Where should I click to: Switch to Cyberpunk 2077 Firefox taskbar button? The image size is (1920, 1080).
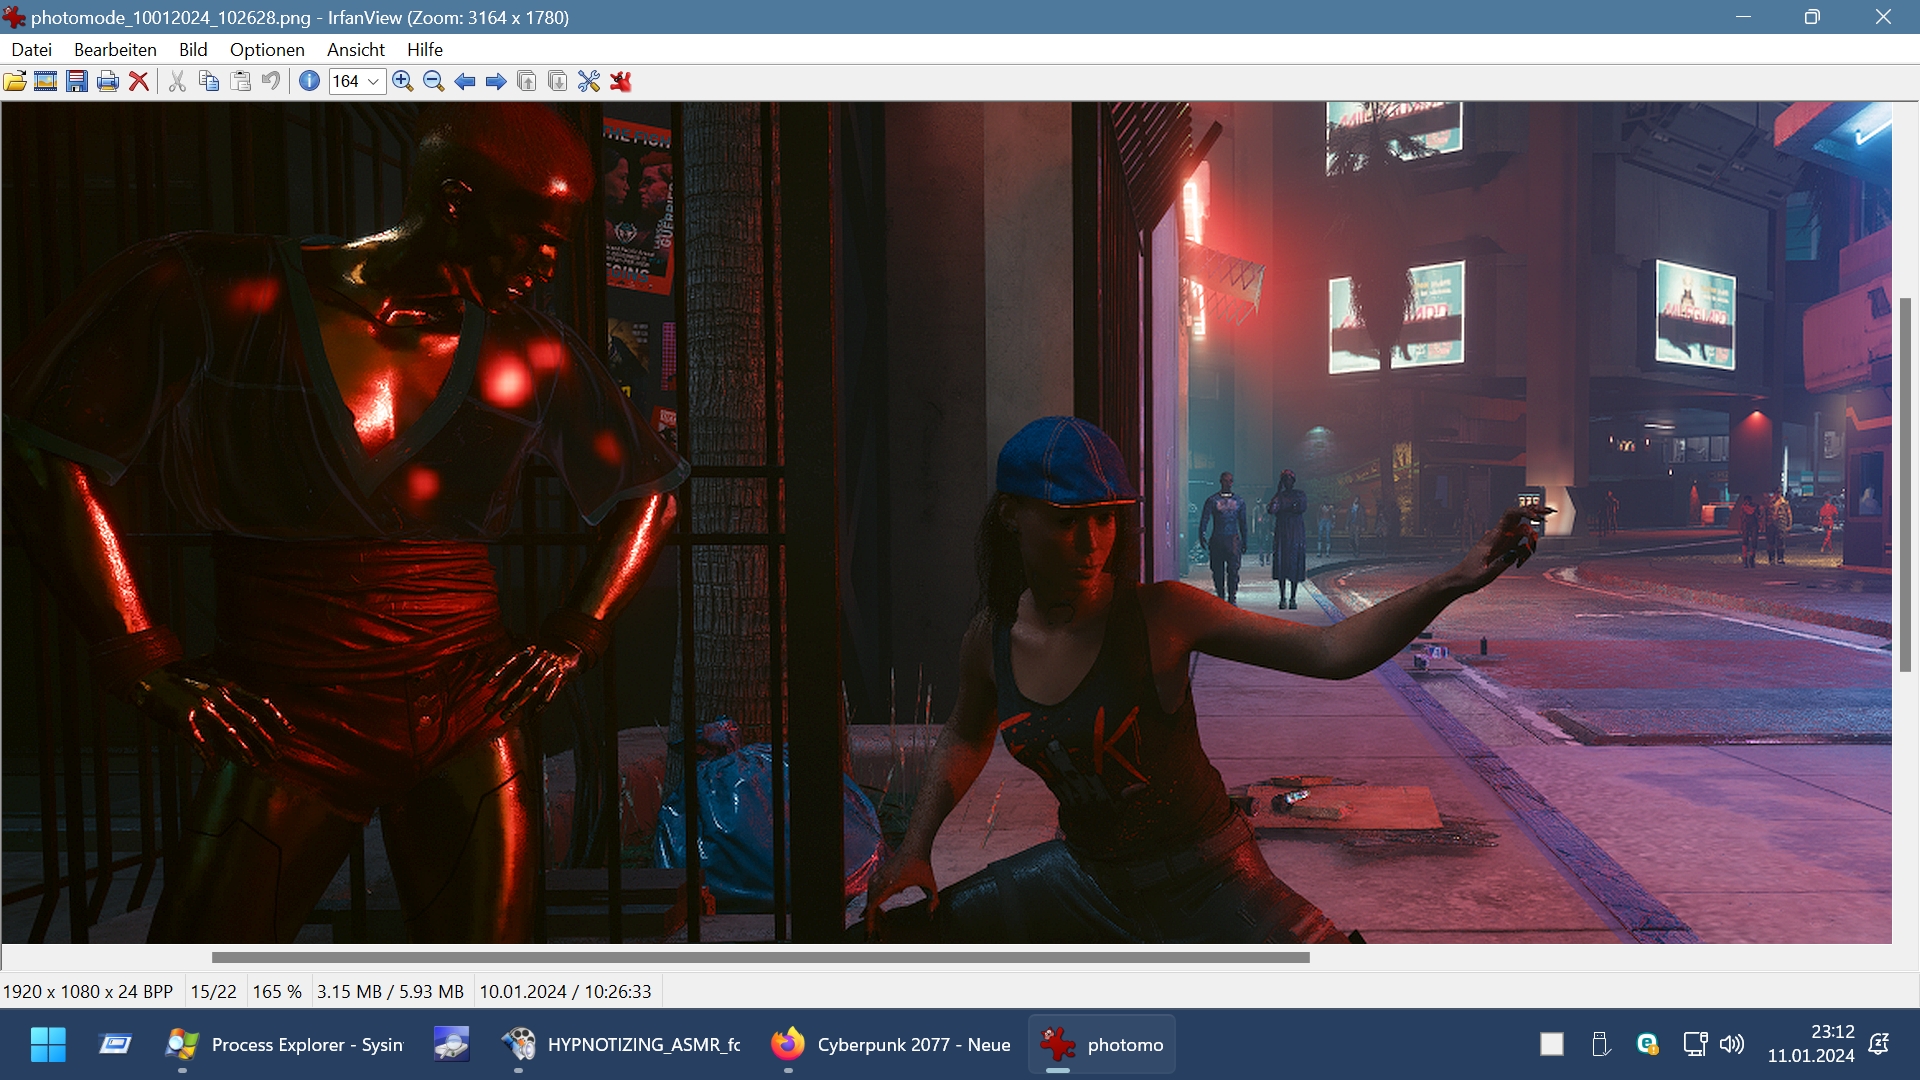pos(892,1044)
